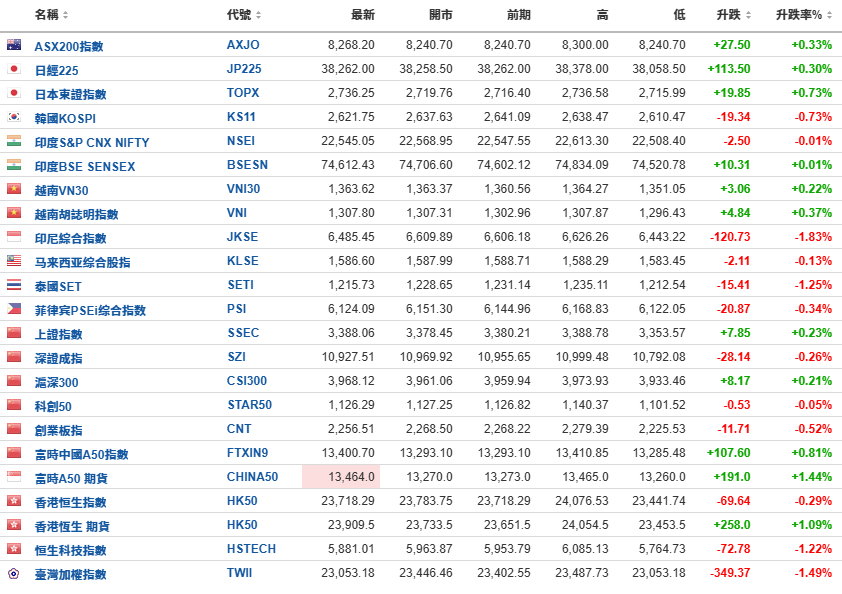Sort by the 升跌 column sort arrows
This screenshot has height=594, width=842.
click(x=749, y=16)
